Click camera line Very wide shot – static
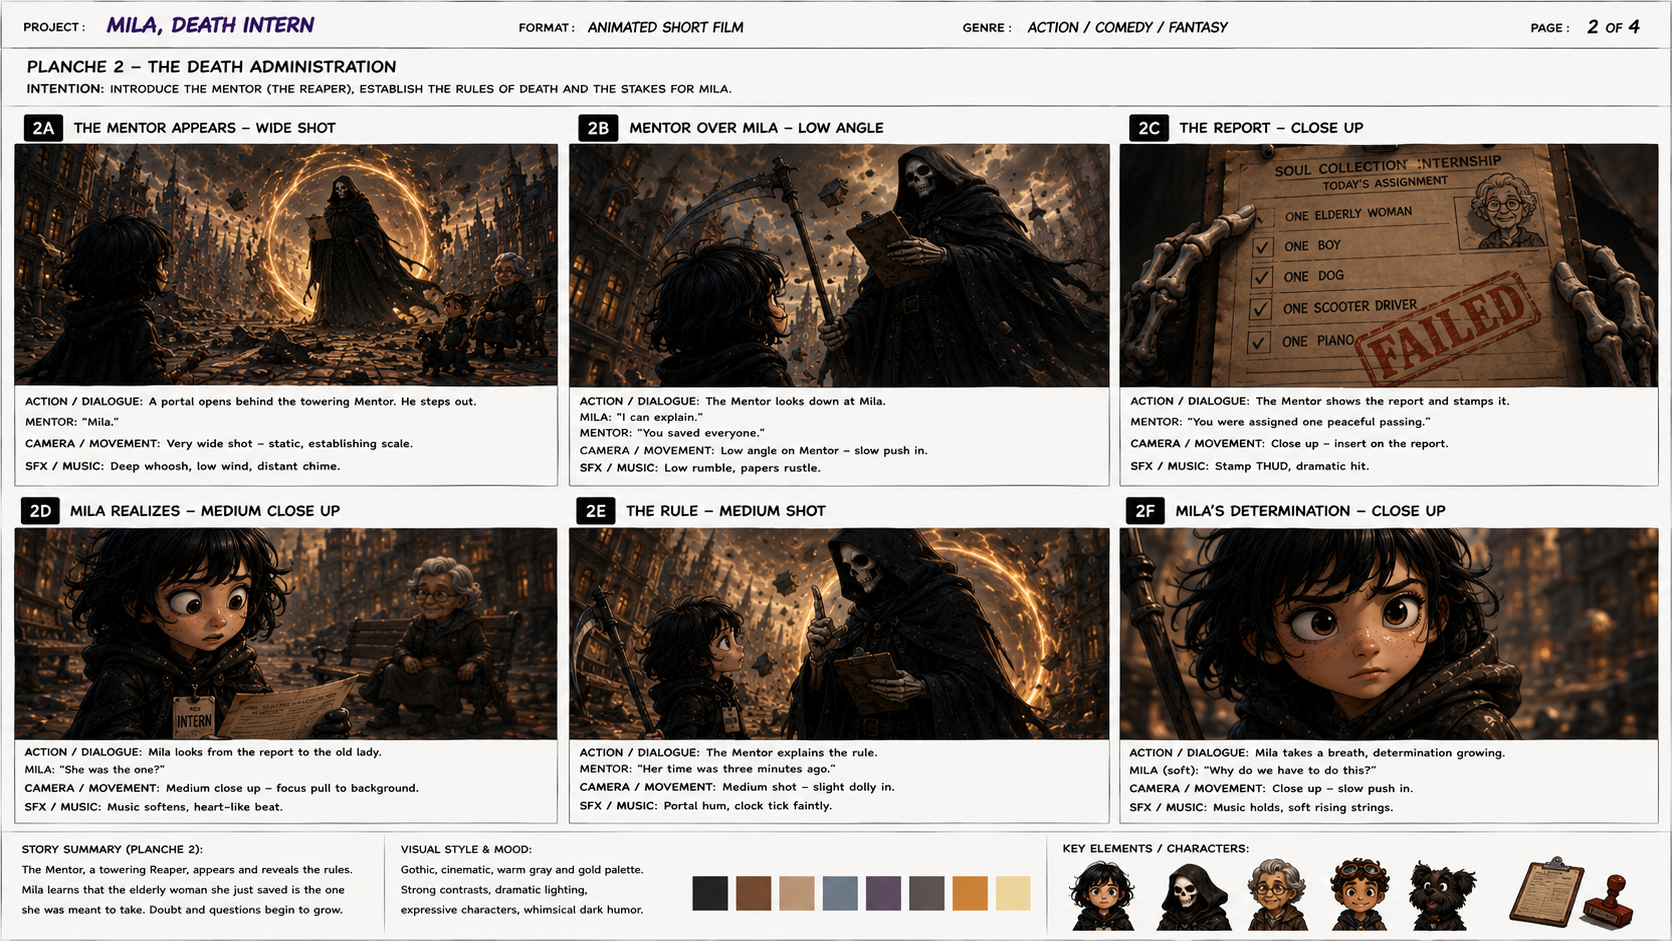1672x941 pixels. pos(219,444)
